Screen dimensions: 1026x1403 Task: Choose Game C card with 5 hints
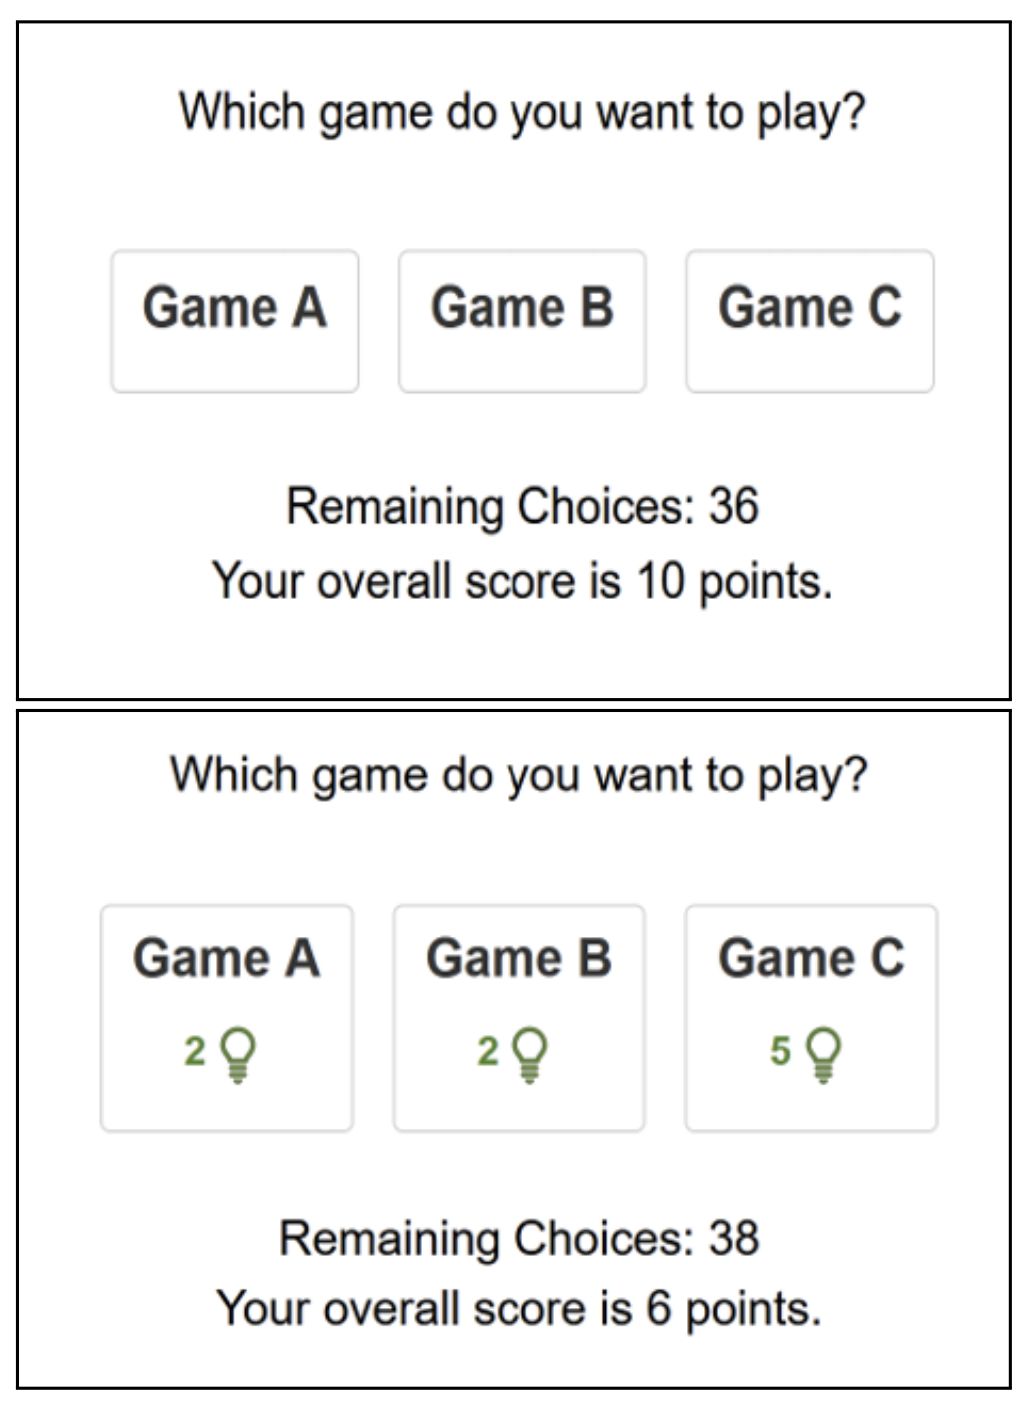[811, 1018]
